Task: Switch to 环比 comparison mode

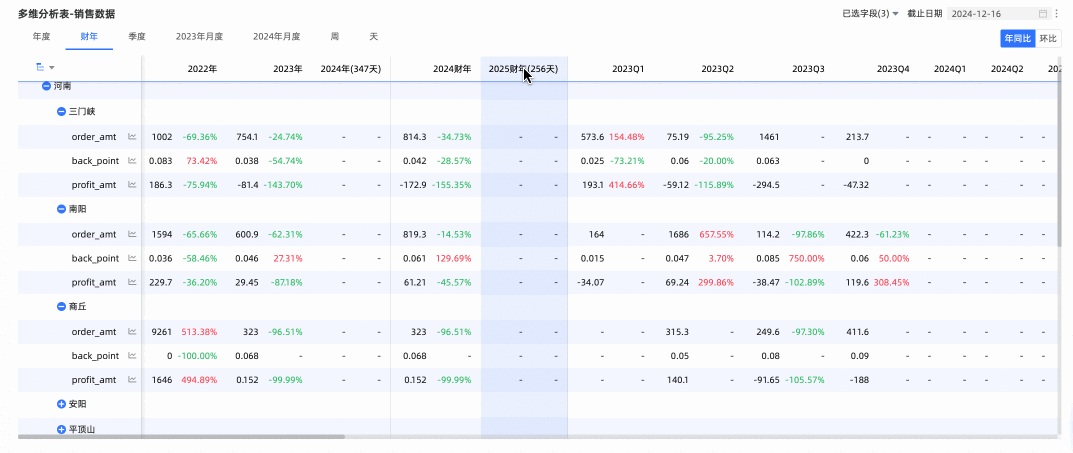Action: tap(1047, 38)
